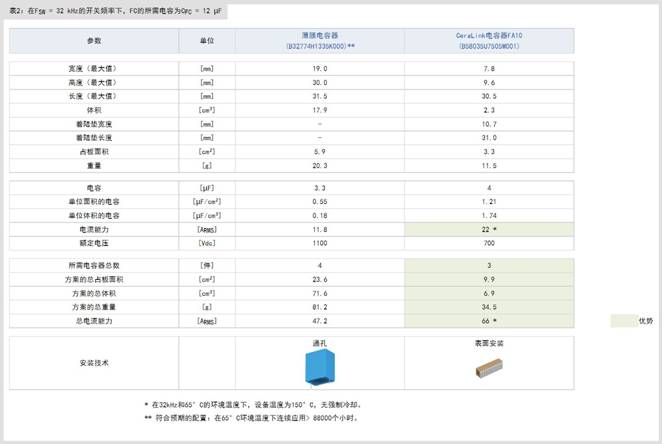Image resolution: width=662 pixels, height=444 pixels.
Task: Click the 电流能力 row label
Action: click(x=94, y=229)
